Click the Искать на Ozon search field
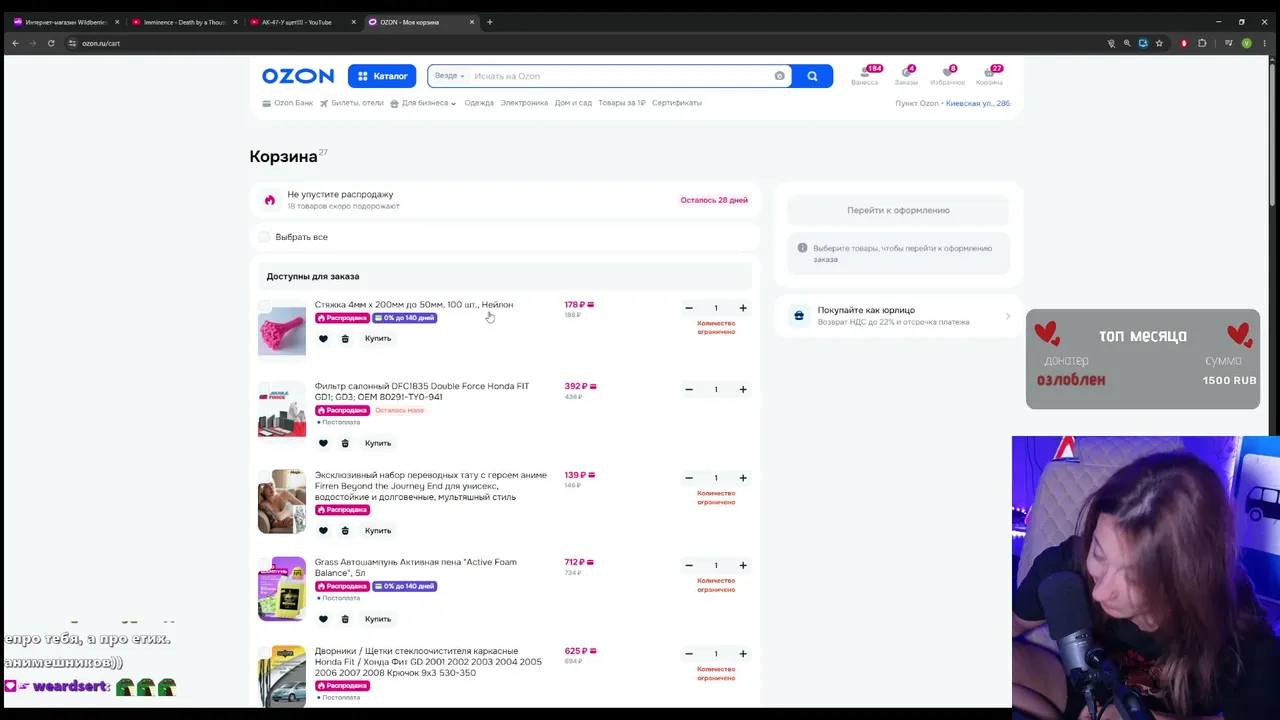 [620, 76]
